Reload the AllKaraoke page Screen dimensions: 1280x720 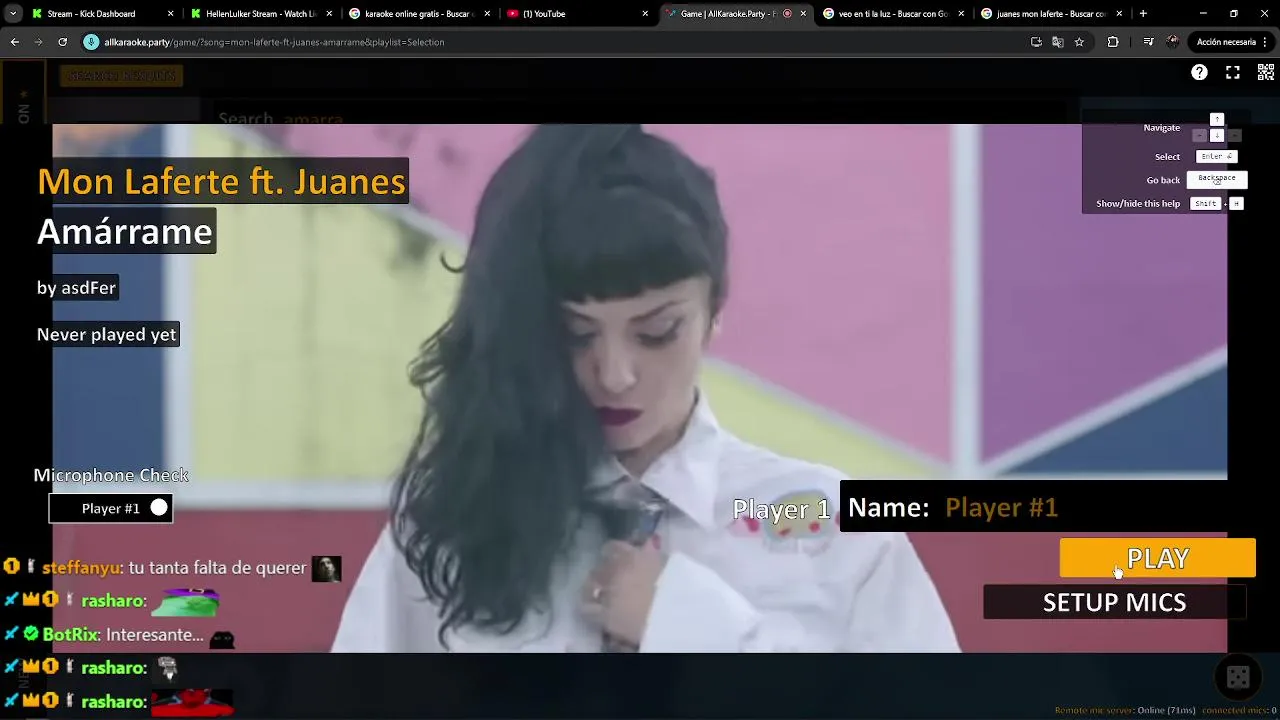click(62, 42)
